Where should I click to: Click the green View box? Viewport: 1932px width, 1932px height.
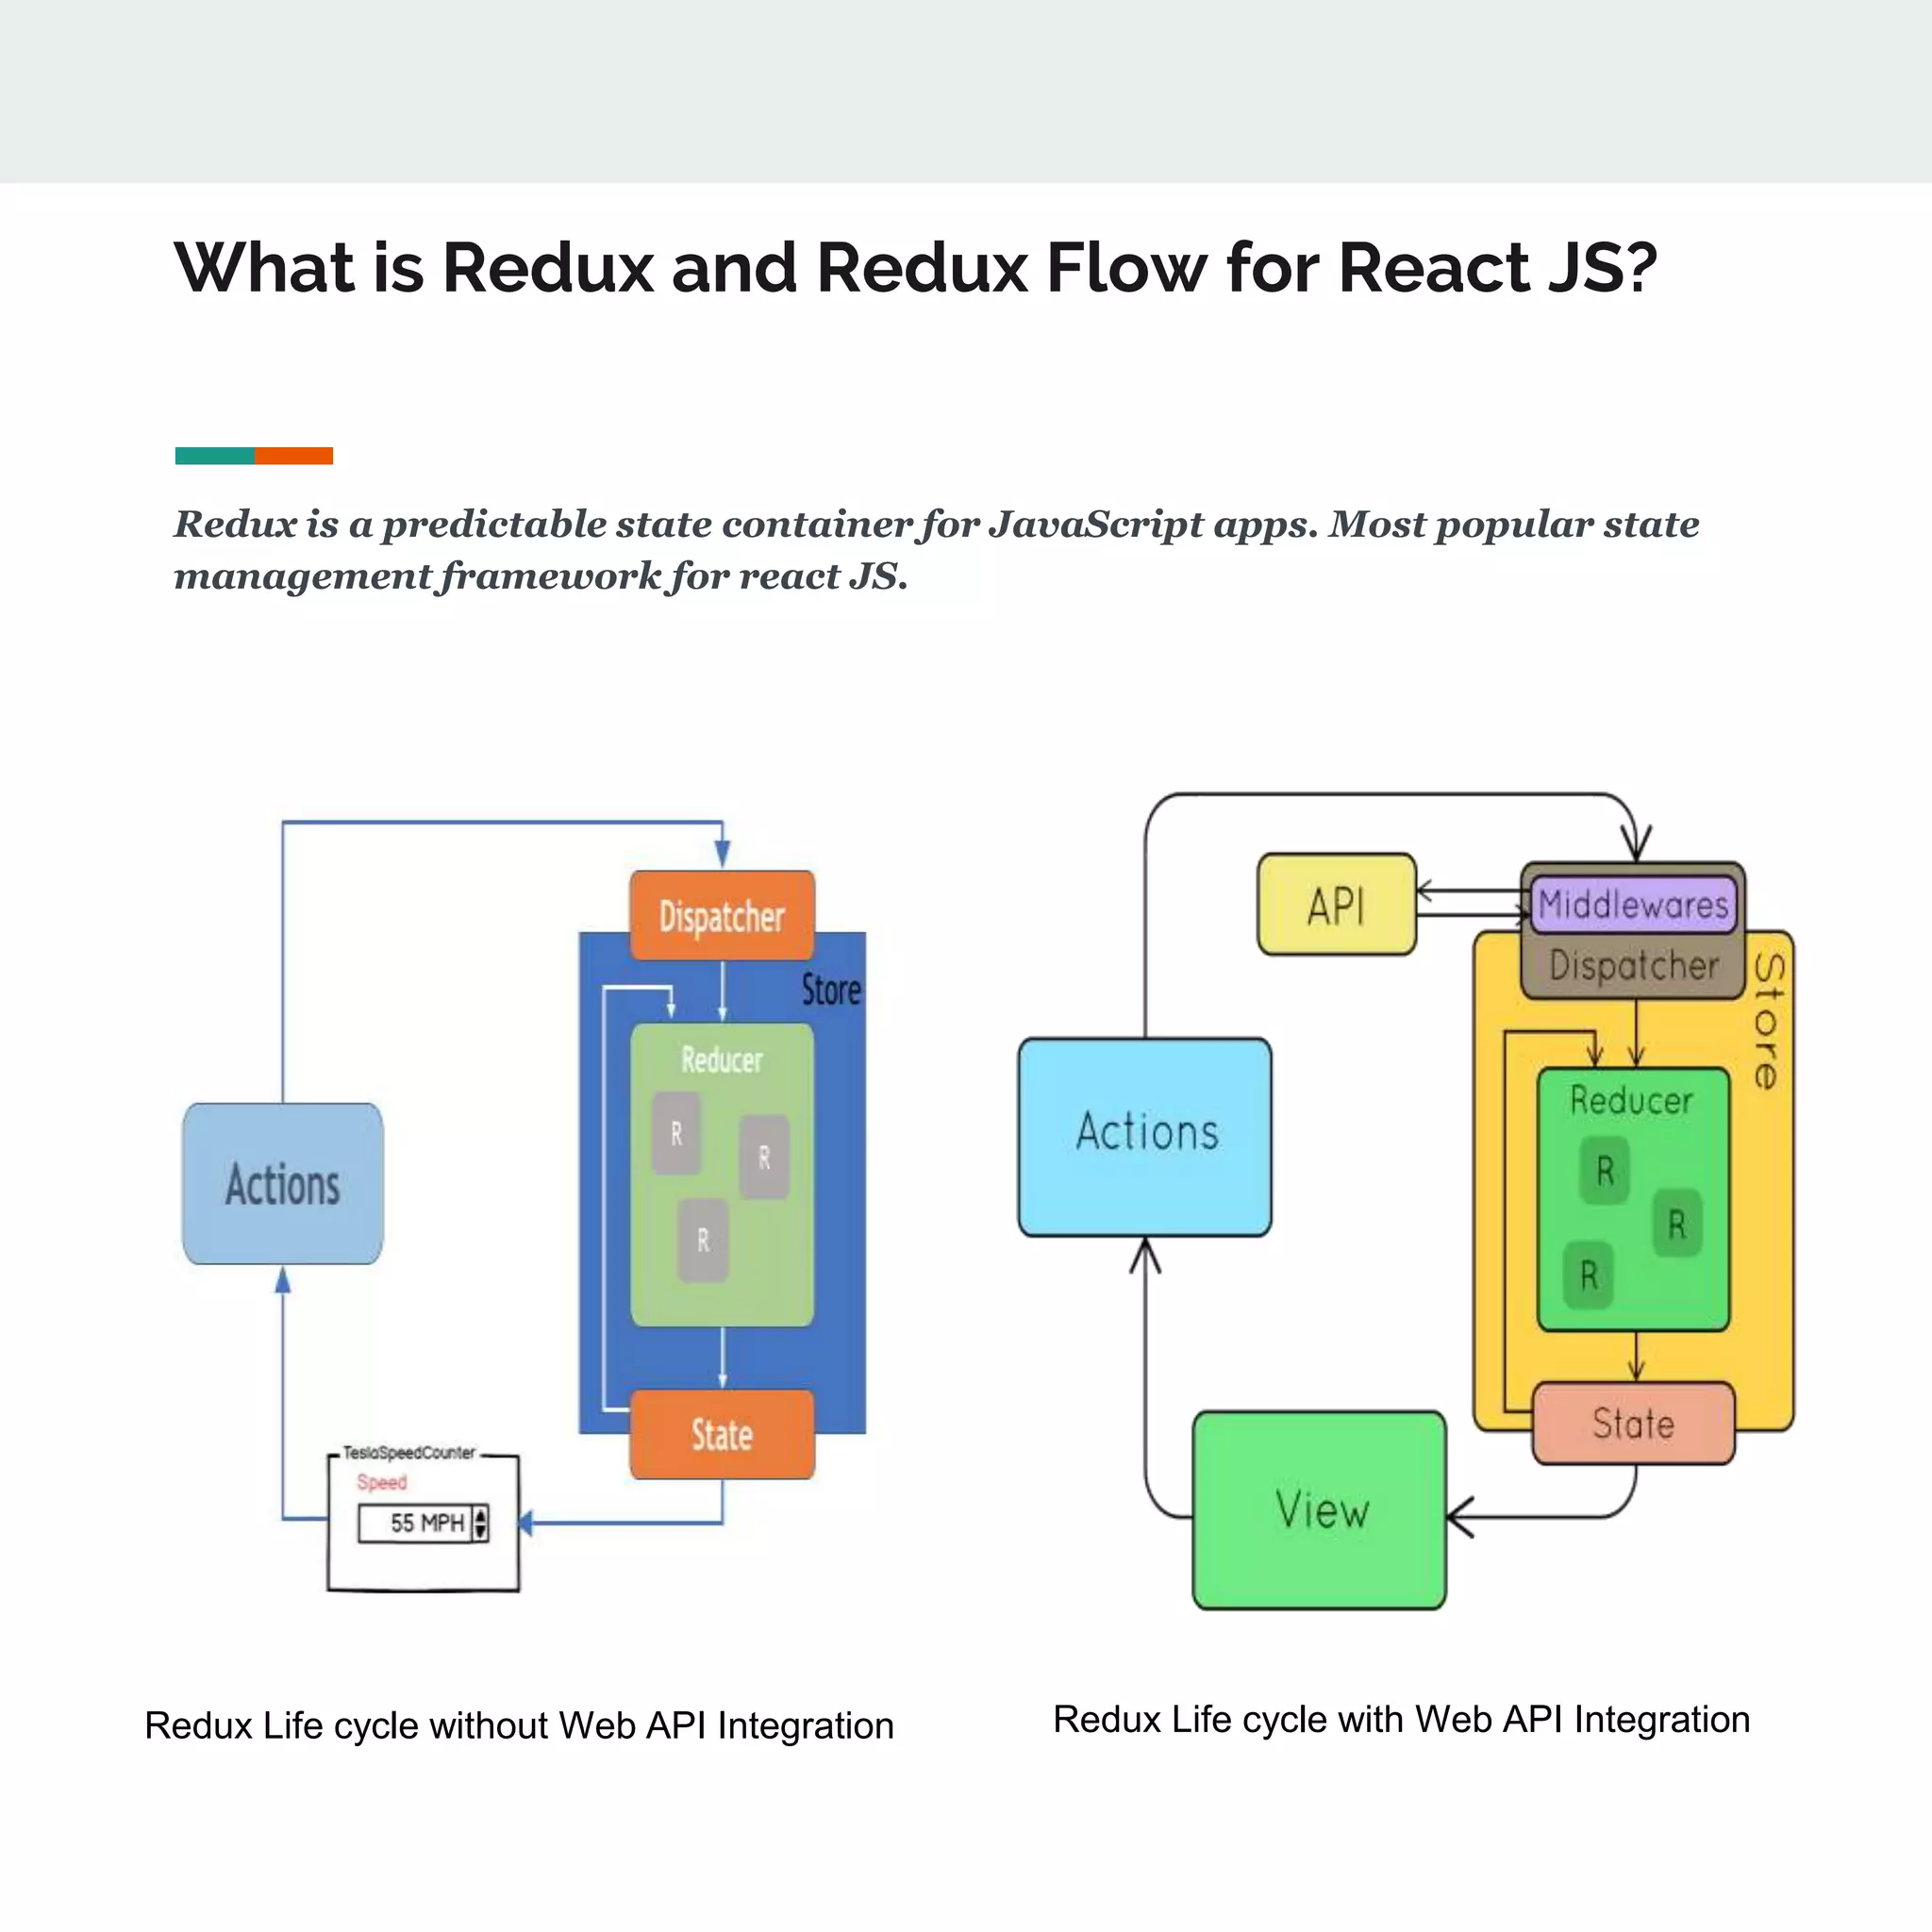click(1319, 1509)
